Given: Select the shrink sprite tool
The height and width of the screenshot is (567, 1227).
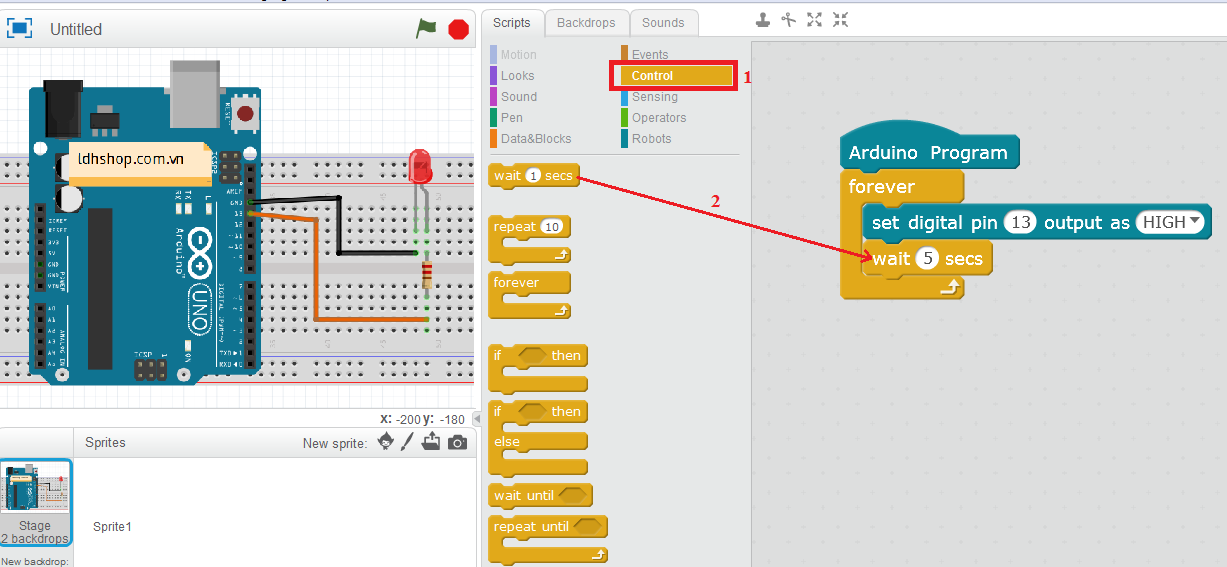Looking at the screenshot, I should pos(840,19).
